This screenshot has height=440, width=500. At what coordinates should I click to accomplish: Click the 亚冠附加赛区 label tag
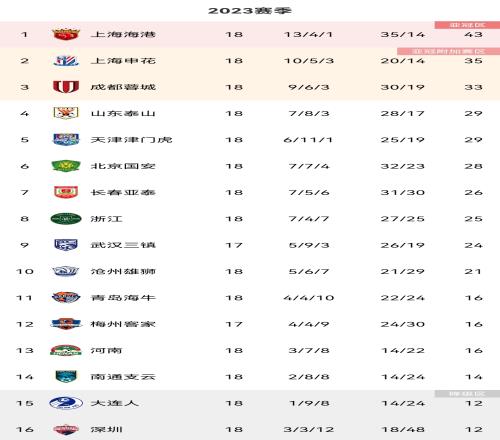pyautogui.click(x=449, y=51)
